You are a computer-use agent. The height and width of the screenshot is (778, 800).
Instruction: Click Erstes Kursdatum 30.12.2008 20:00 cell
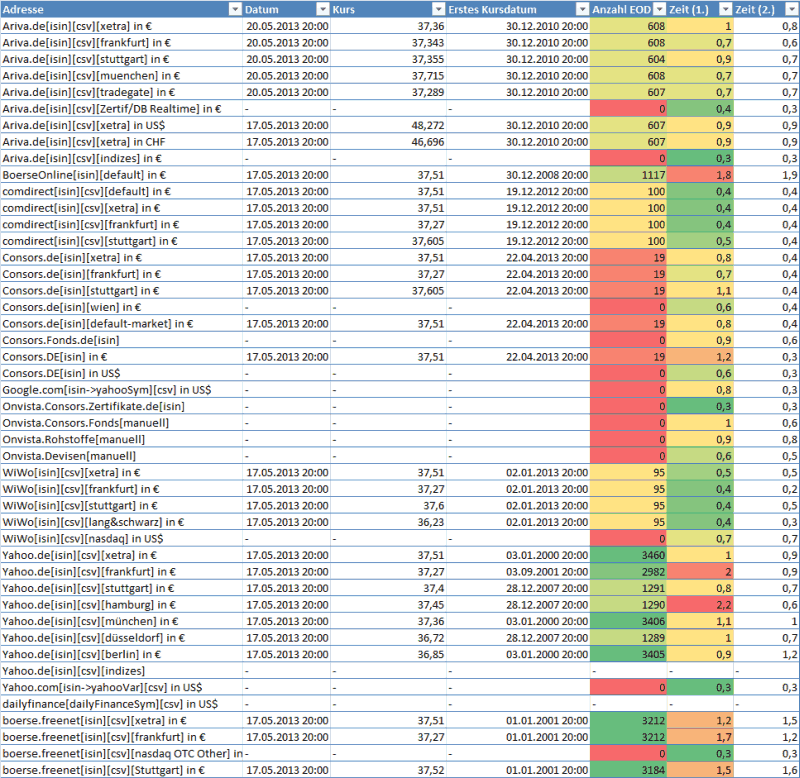(x=518, y=175)
